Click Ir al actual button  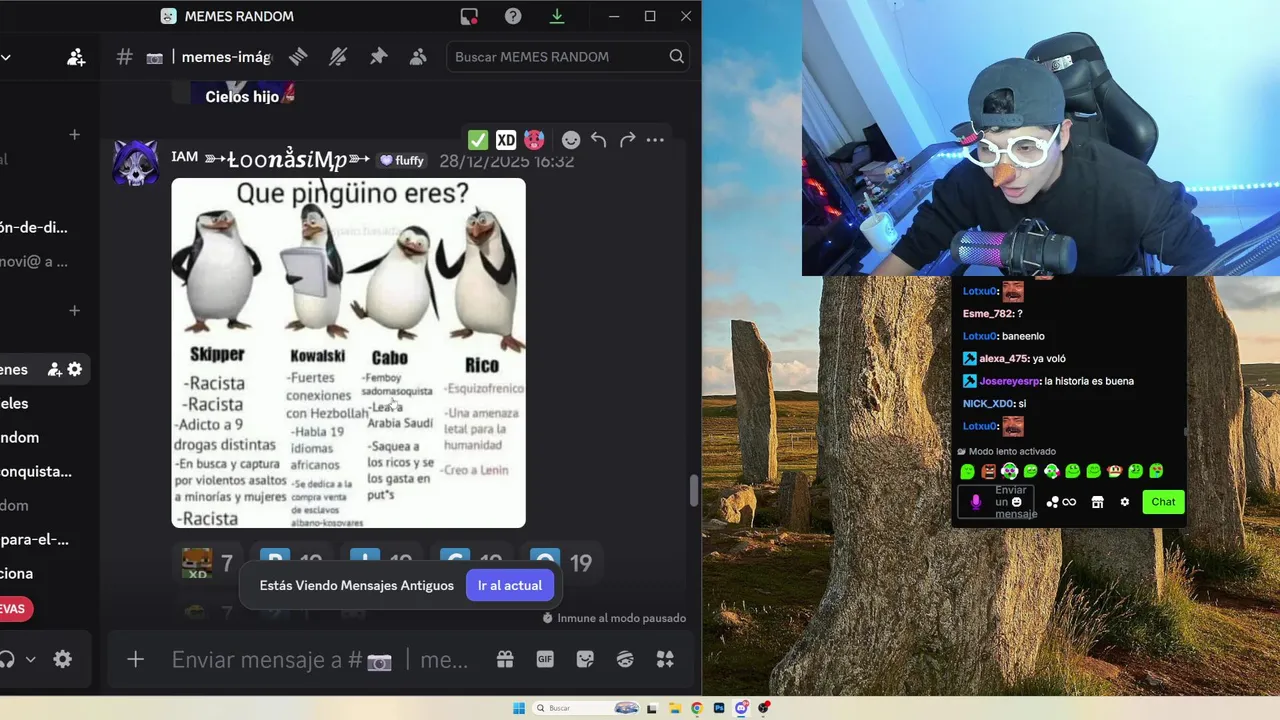[509, 585]
